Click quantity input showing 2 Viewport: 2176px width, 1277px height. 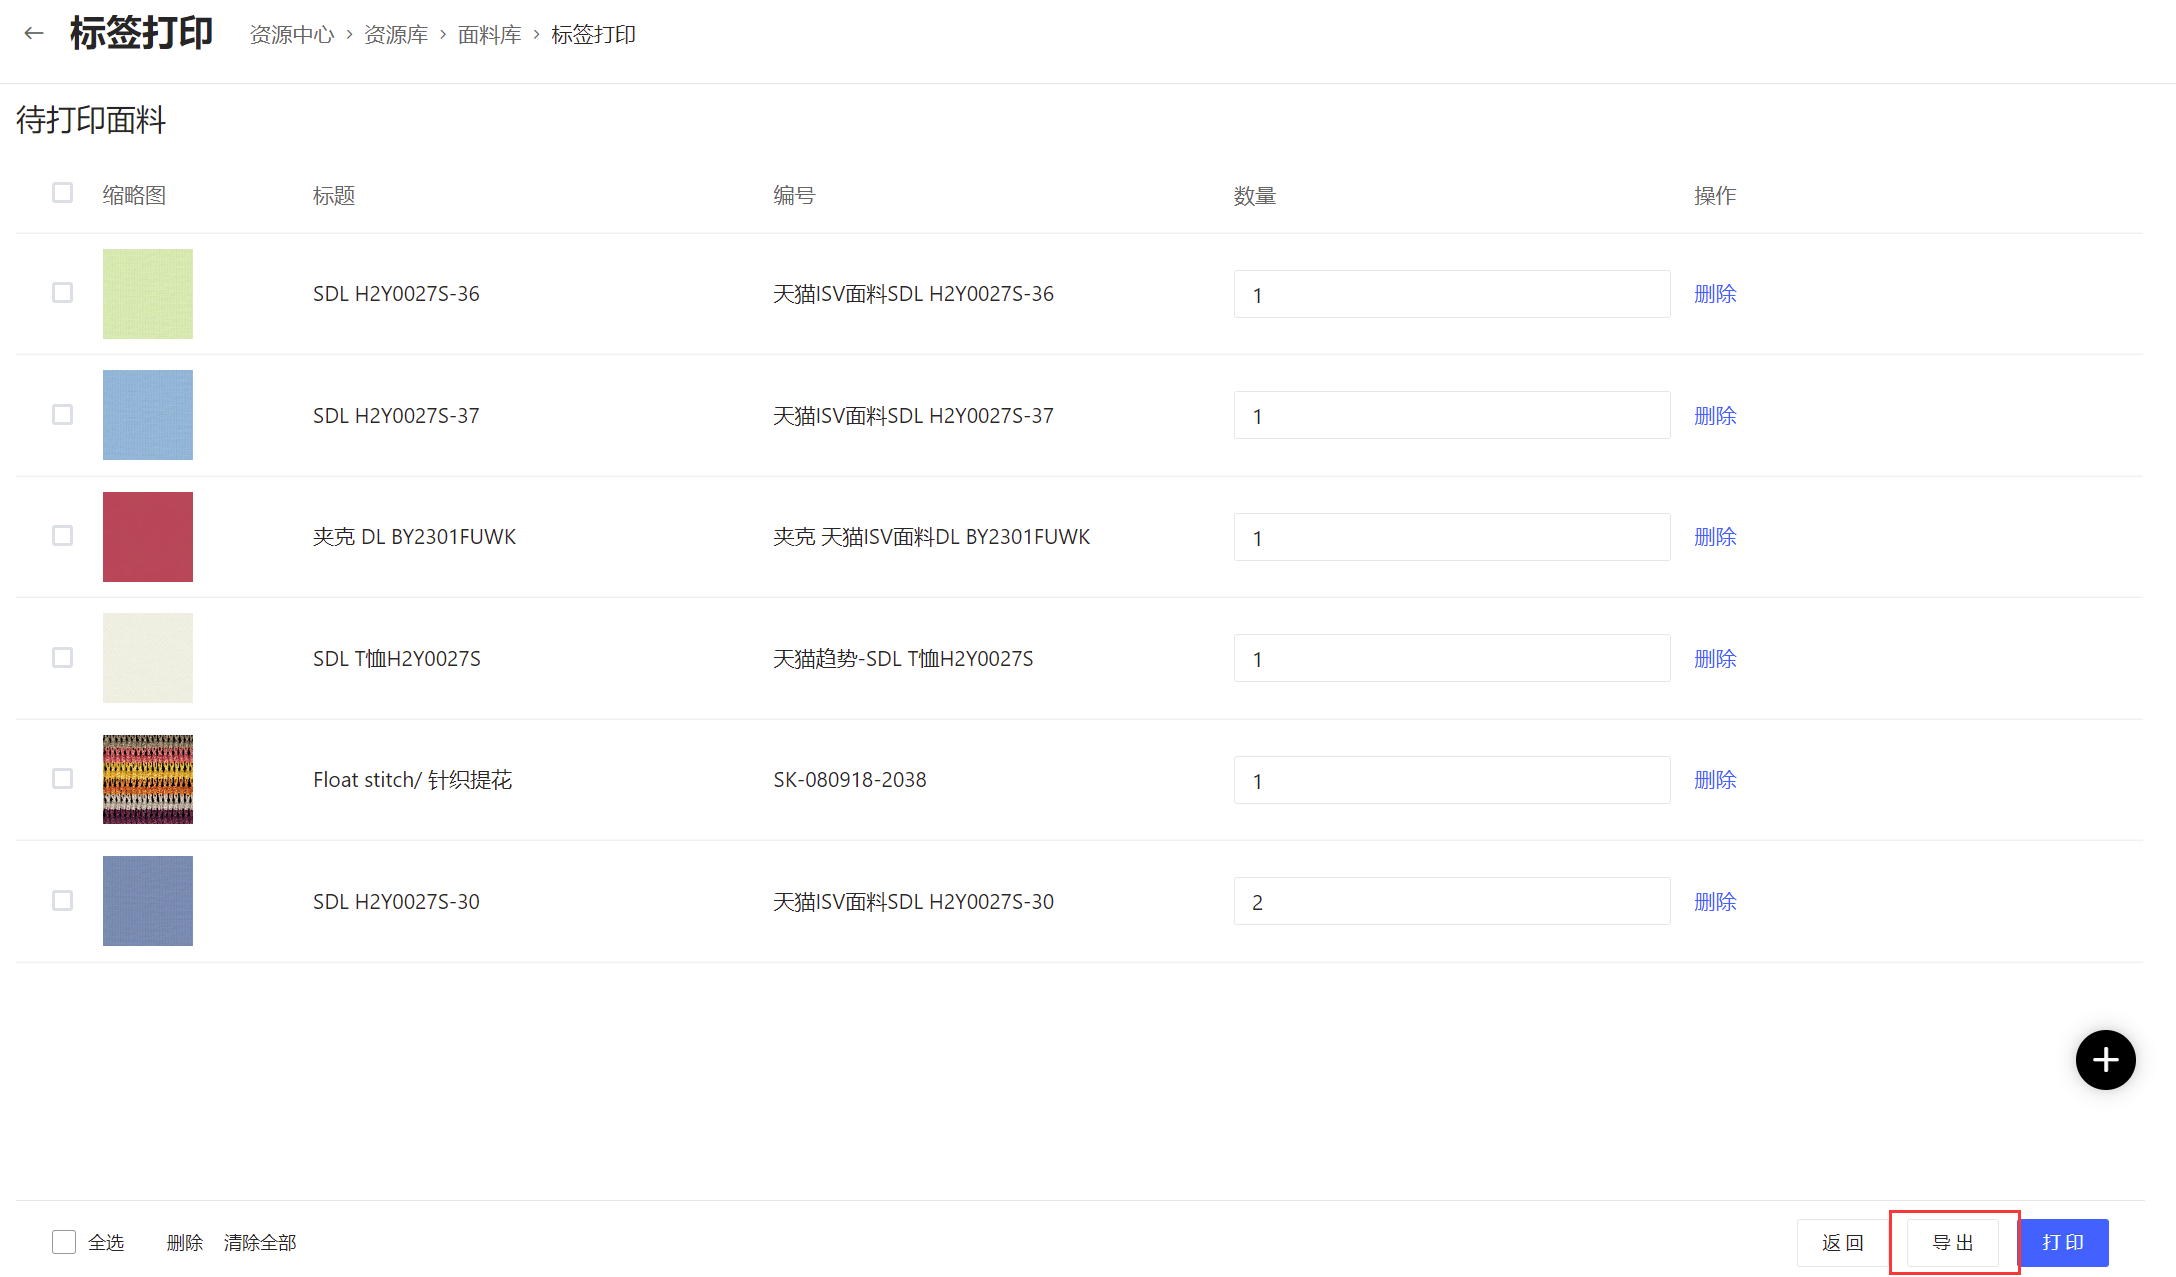1451,901
